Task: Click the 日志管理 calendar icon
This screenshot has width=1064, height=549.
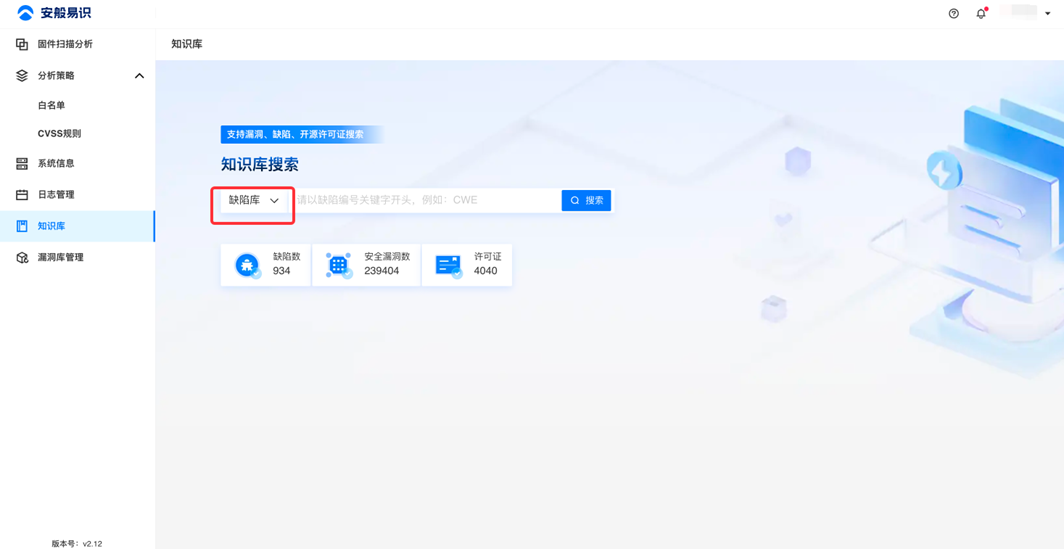Action: coord(22,195)
